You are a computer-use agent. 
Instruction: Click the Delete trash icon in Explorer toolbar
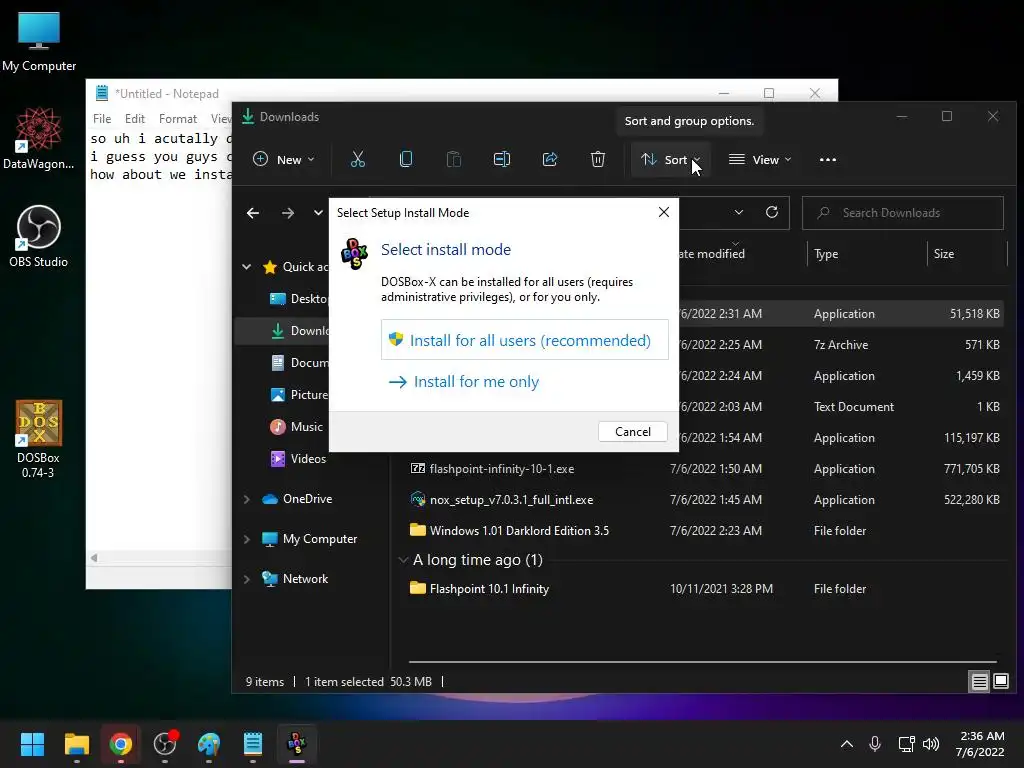(598, 159)
